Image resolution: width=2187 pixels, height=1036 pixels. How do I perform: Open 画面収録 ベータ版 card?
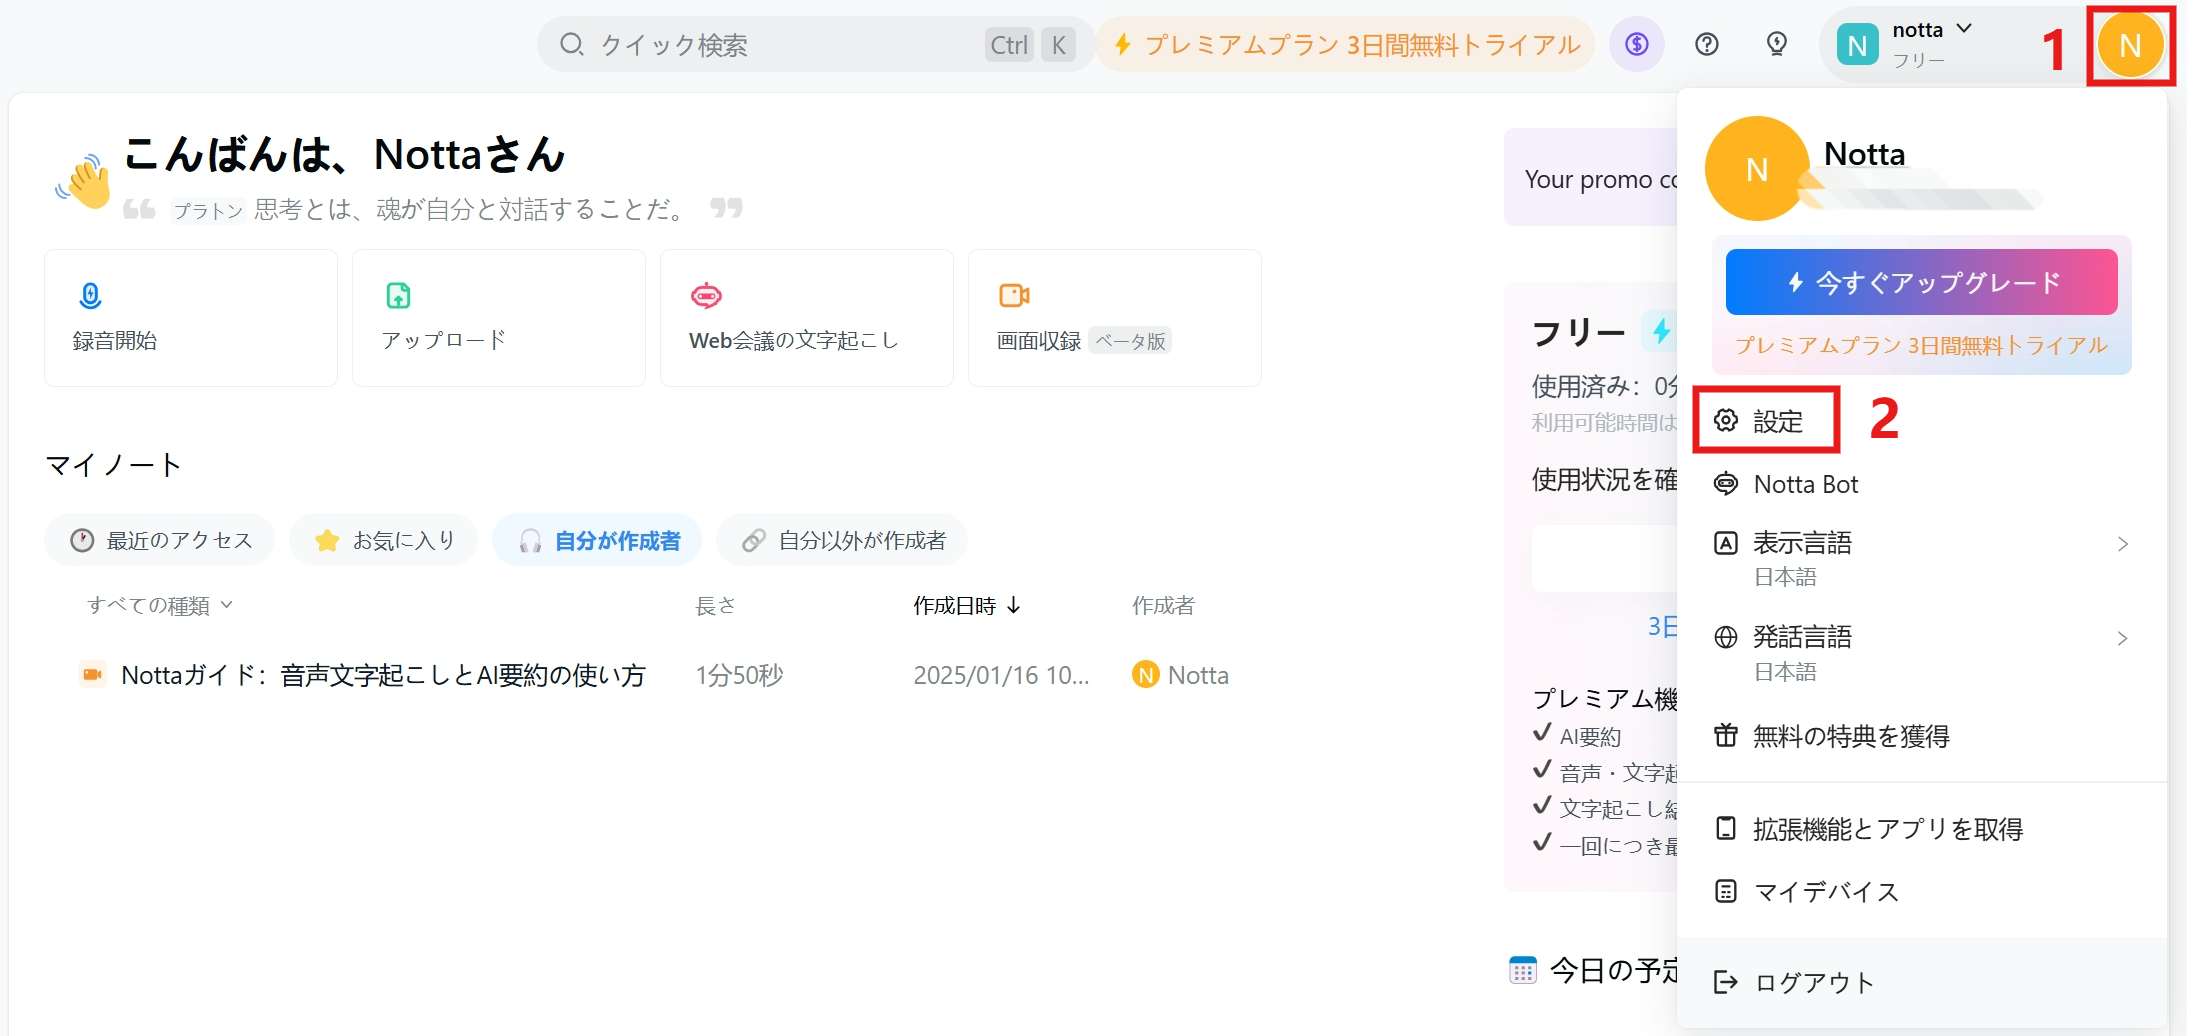1115,318
